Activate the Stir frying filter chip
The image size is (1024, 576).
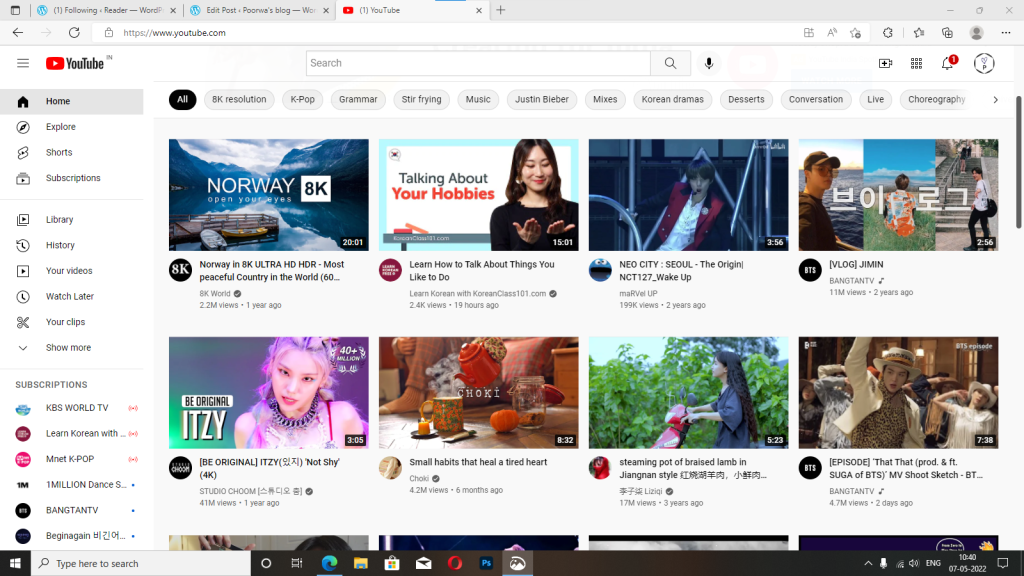pyautogui.click(x=421, y=100)
